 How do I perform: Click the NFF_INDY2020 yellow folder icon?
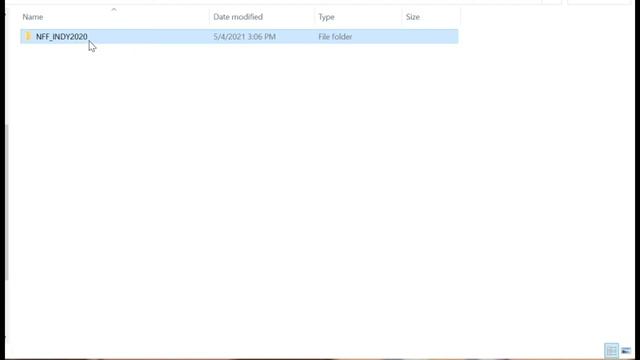[28, 36]
